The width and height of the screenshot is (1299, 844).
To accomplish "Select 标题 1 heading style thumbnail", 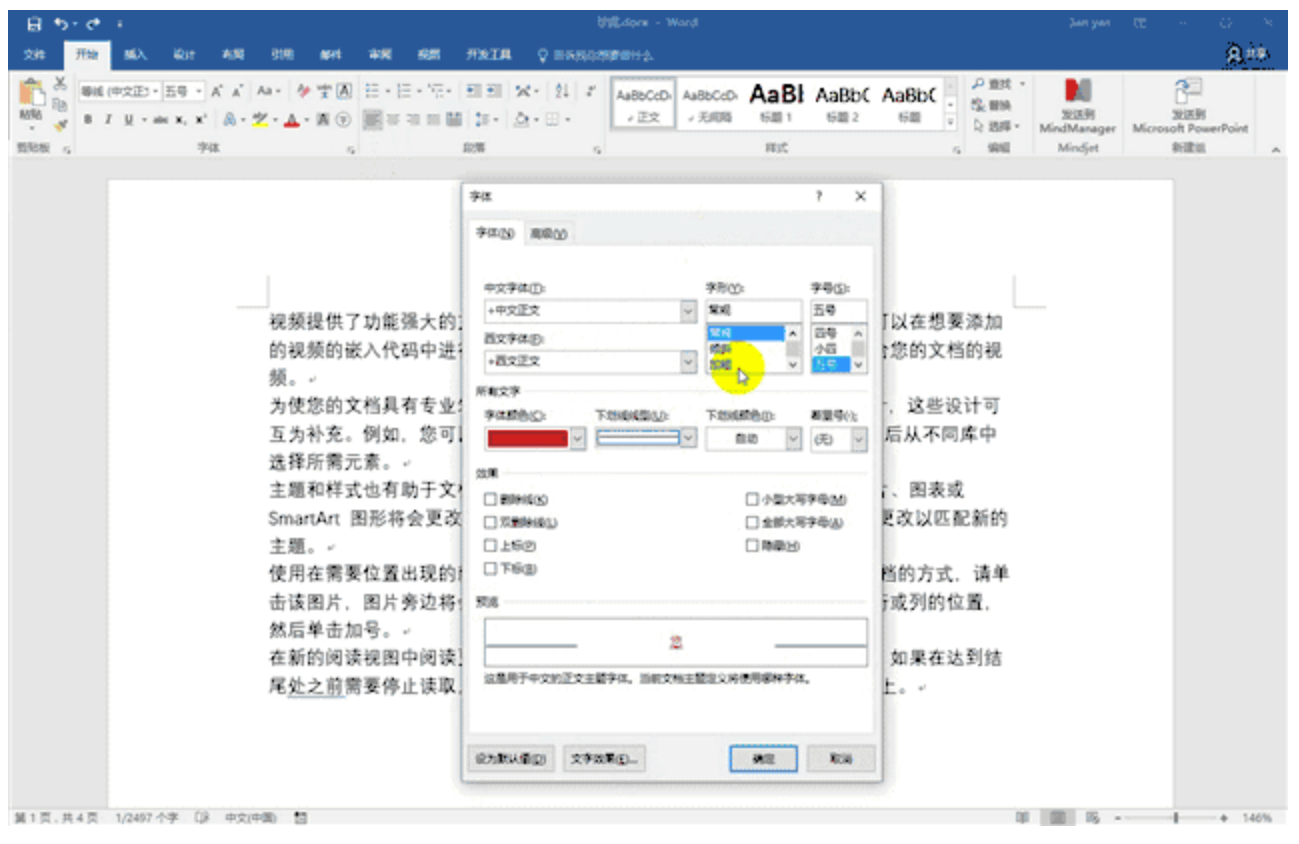I will (x=776, y=103).
